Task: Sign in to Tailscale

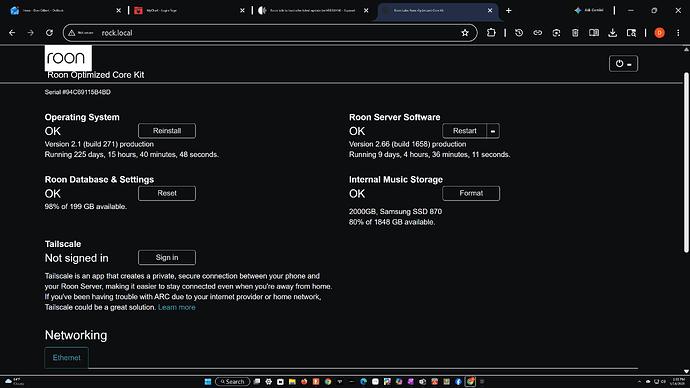Action: click(167, 257)
